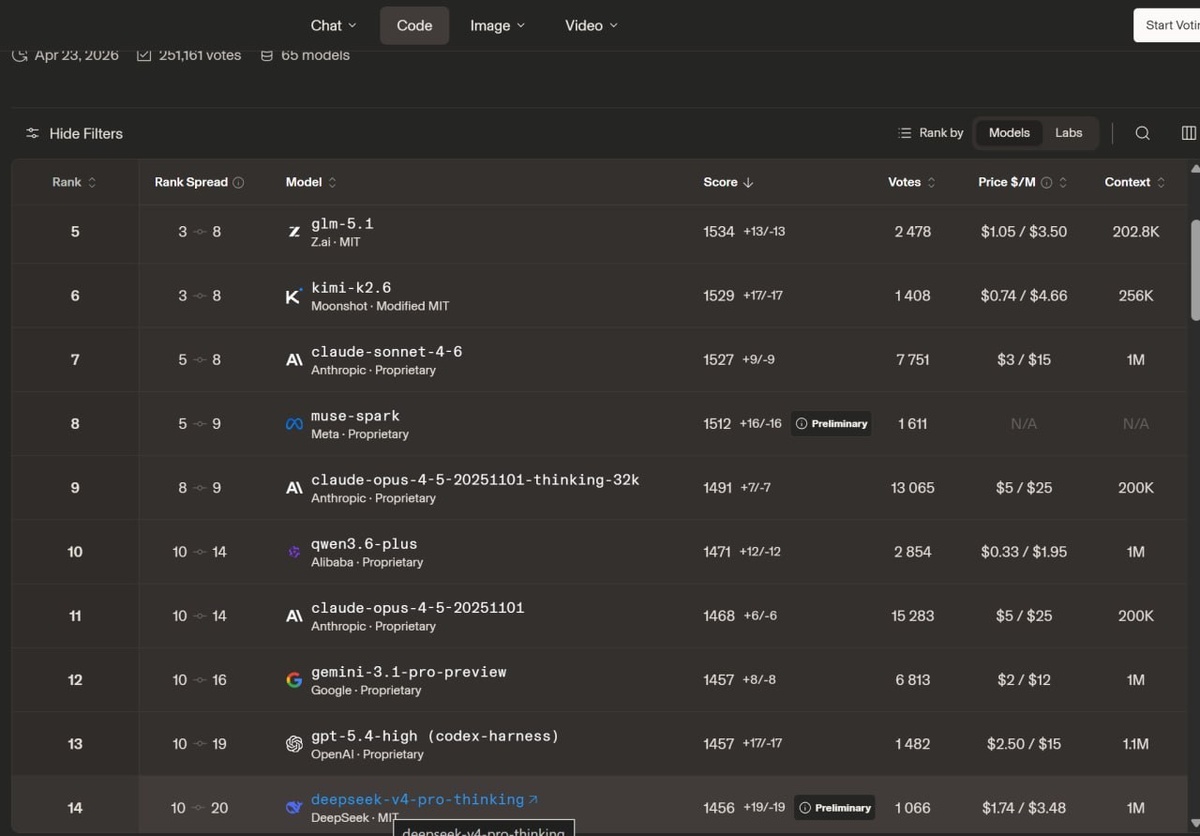Select Models in the Rank by toggle

[x=1009, y=133]
